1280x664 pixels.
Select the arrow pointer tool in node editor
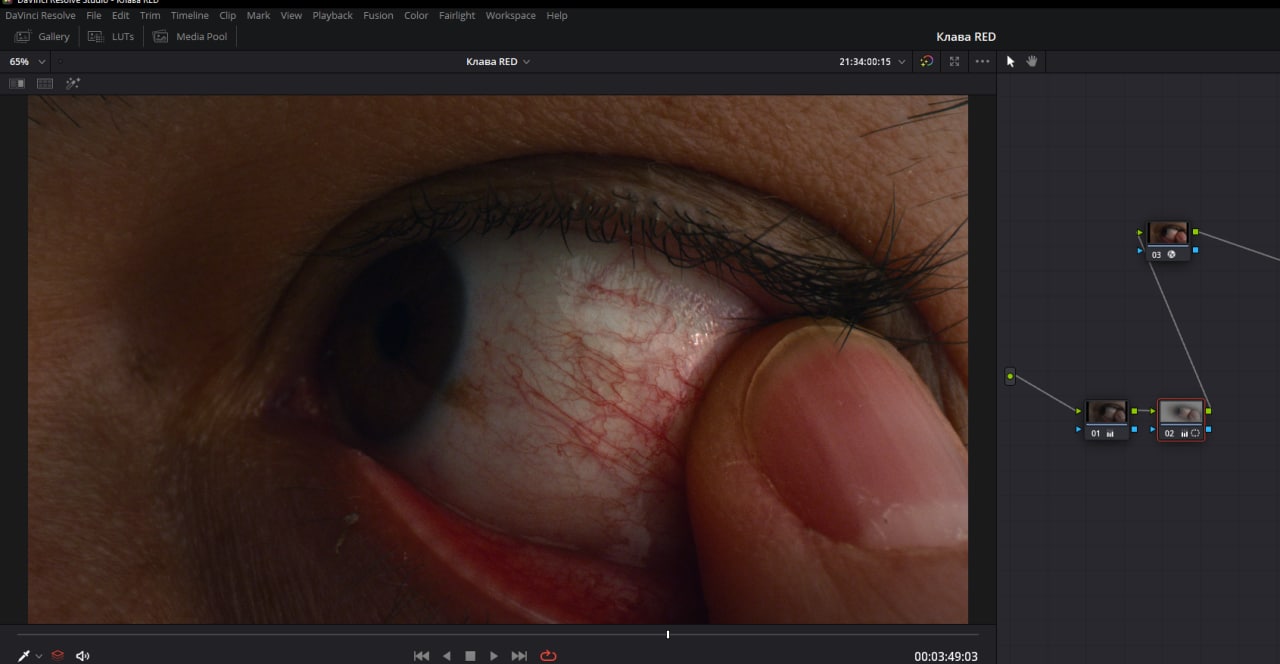pos(1010,61)
